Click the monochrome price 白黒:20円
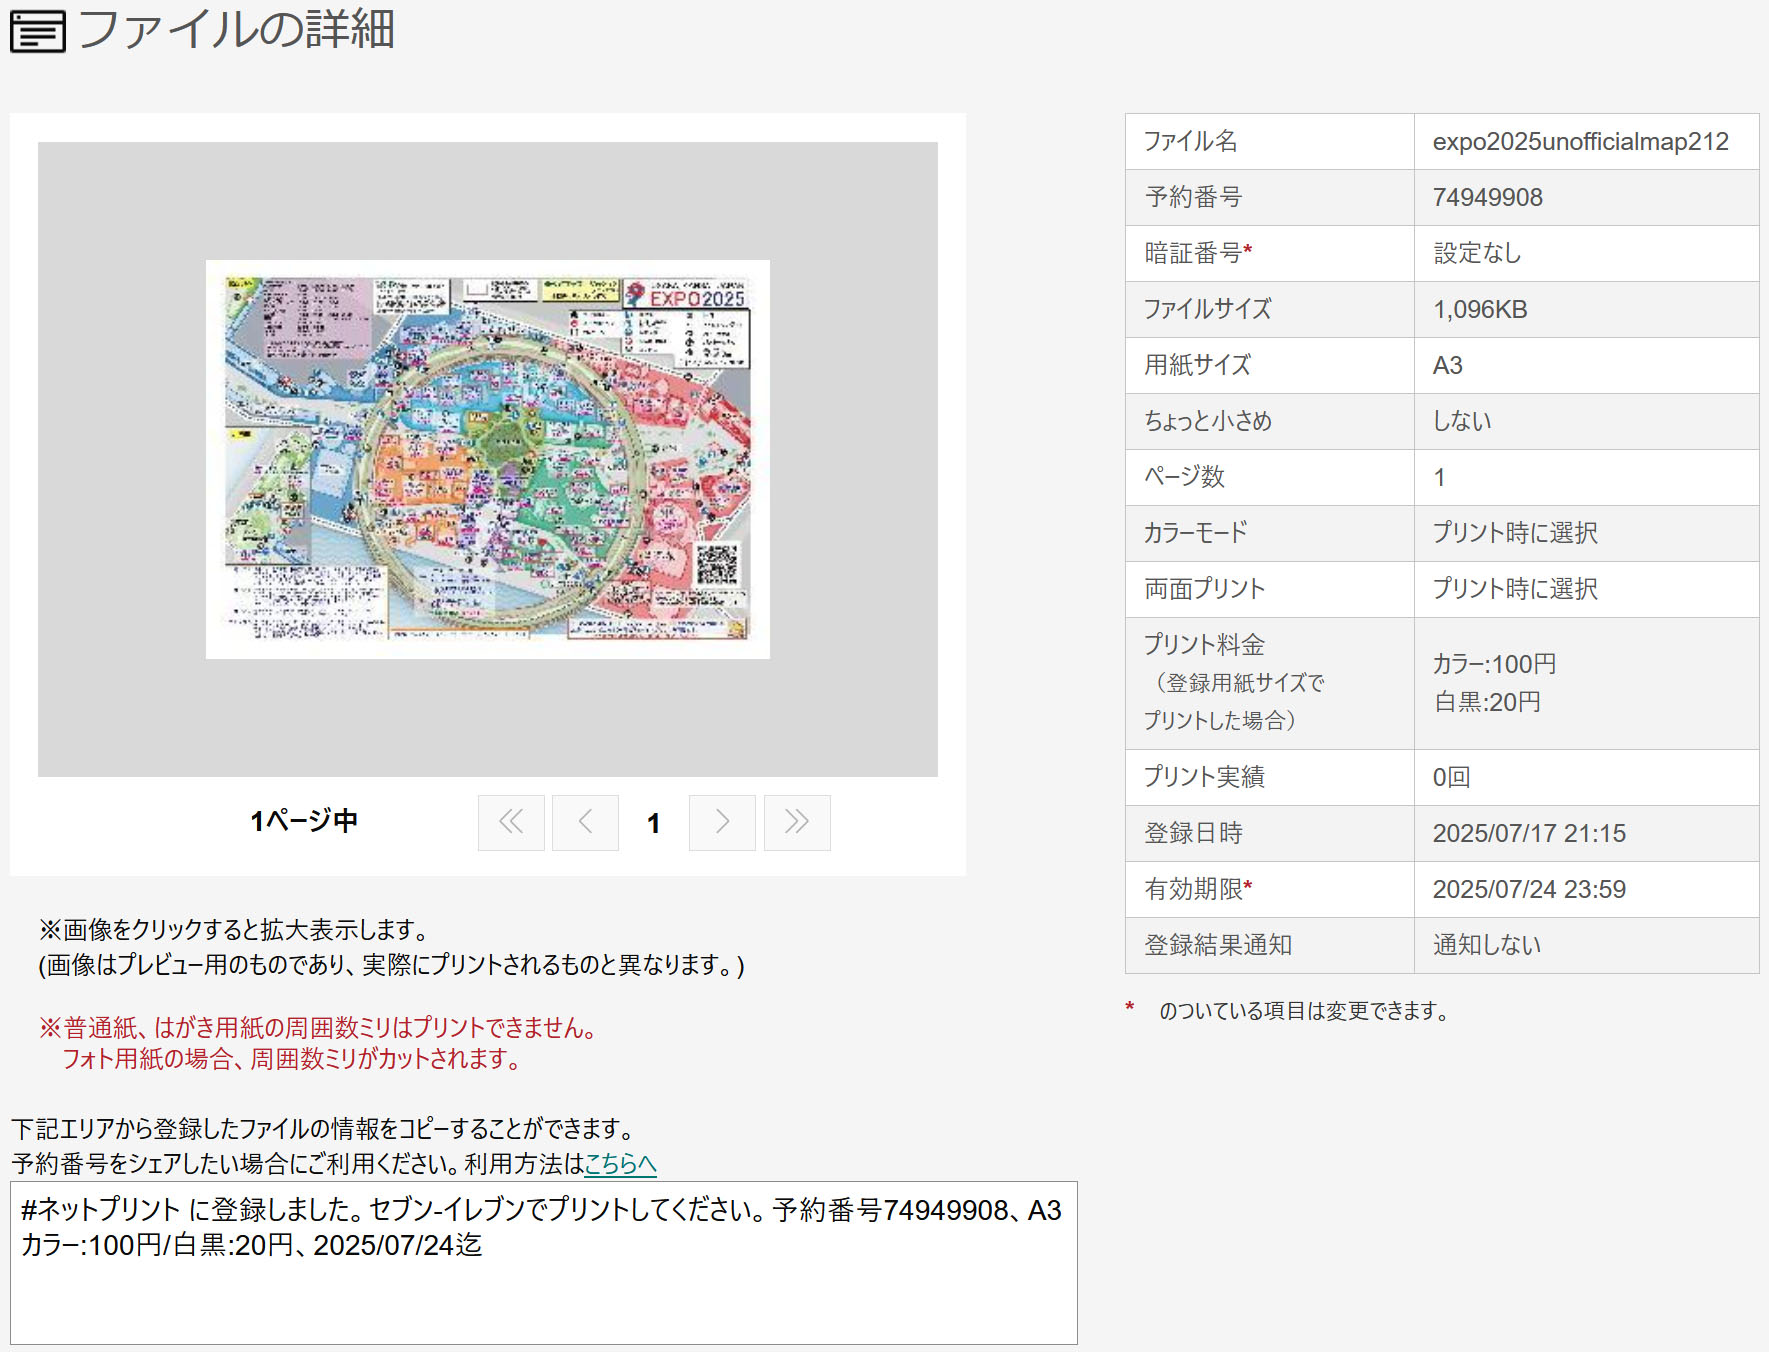Viewport: 1769px width, 1352px height. (1487, 702)
